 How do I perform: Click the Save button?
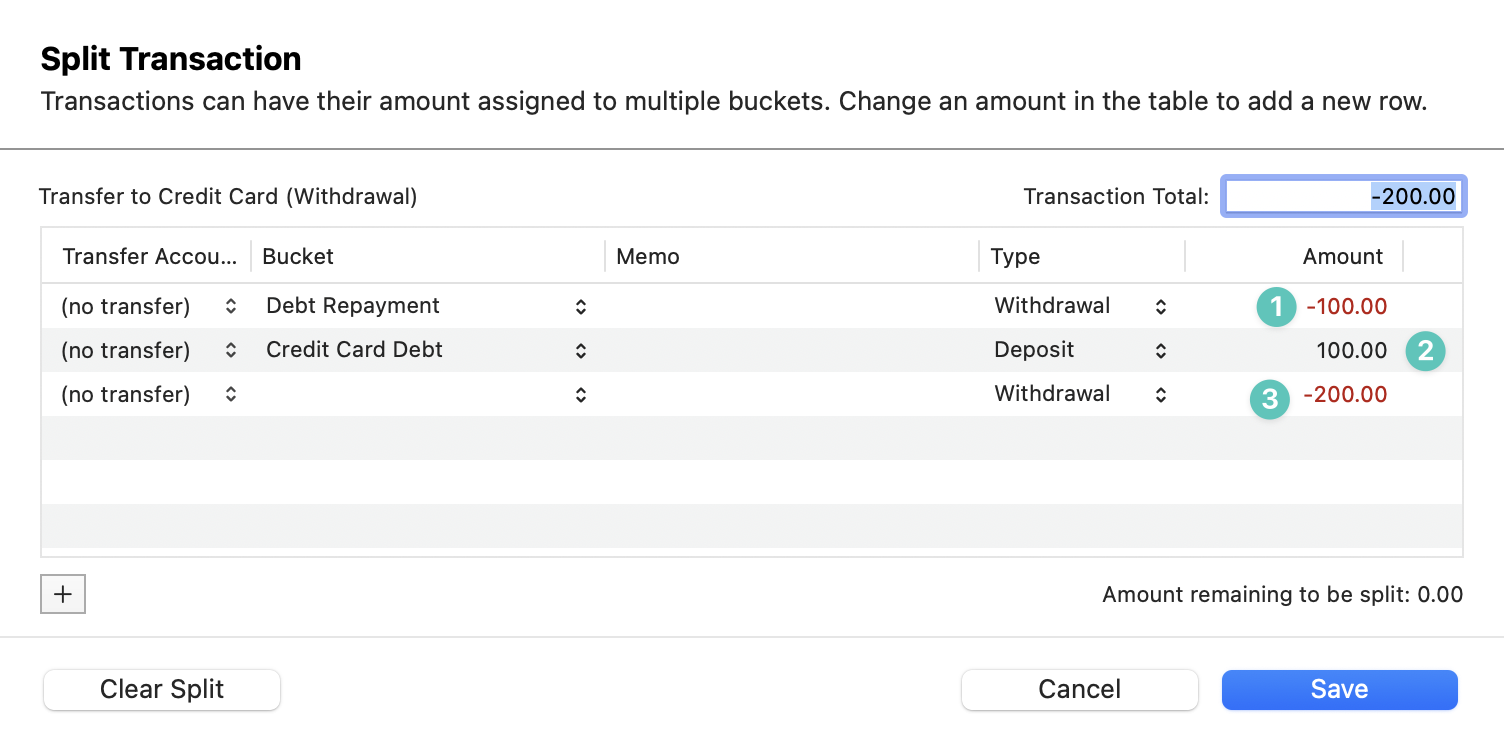[x=1339, y=689]
